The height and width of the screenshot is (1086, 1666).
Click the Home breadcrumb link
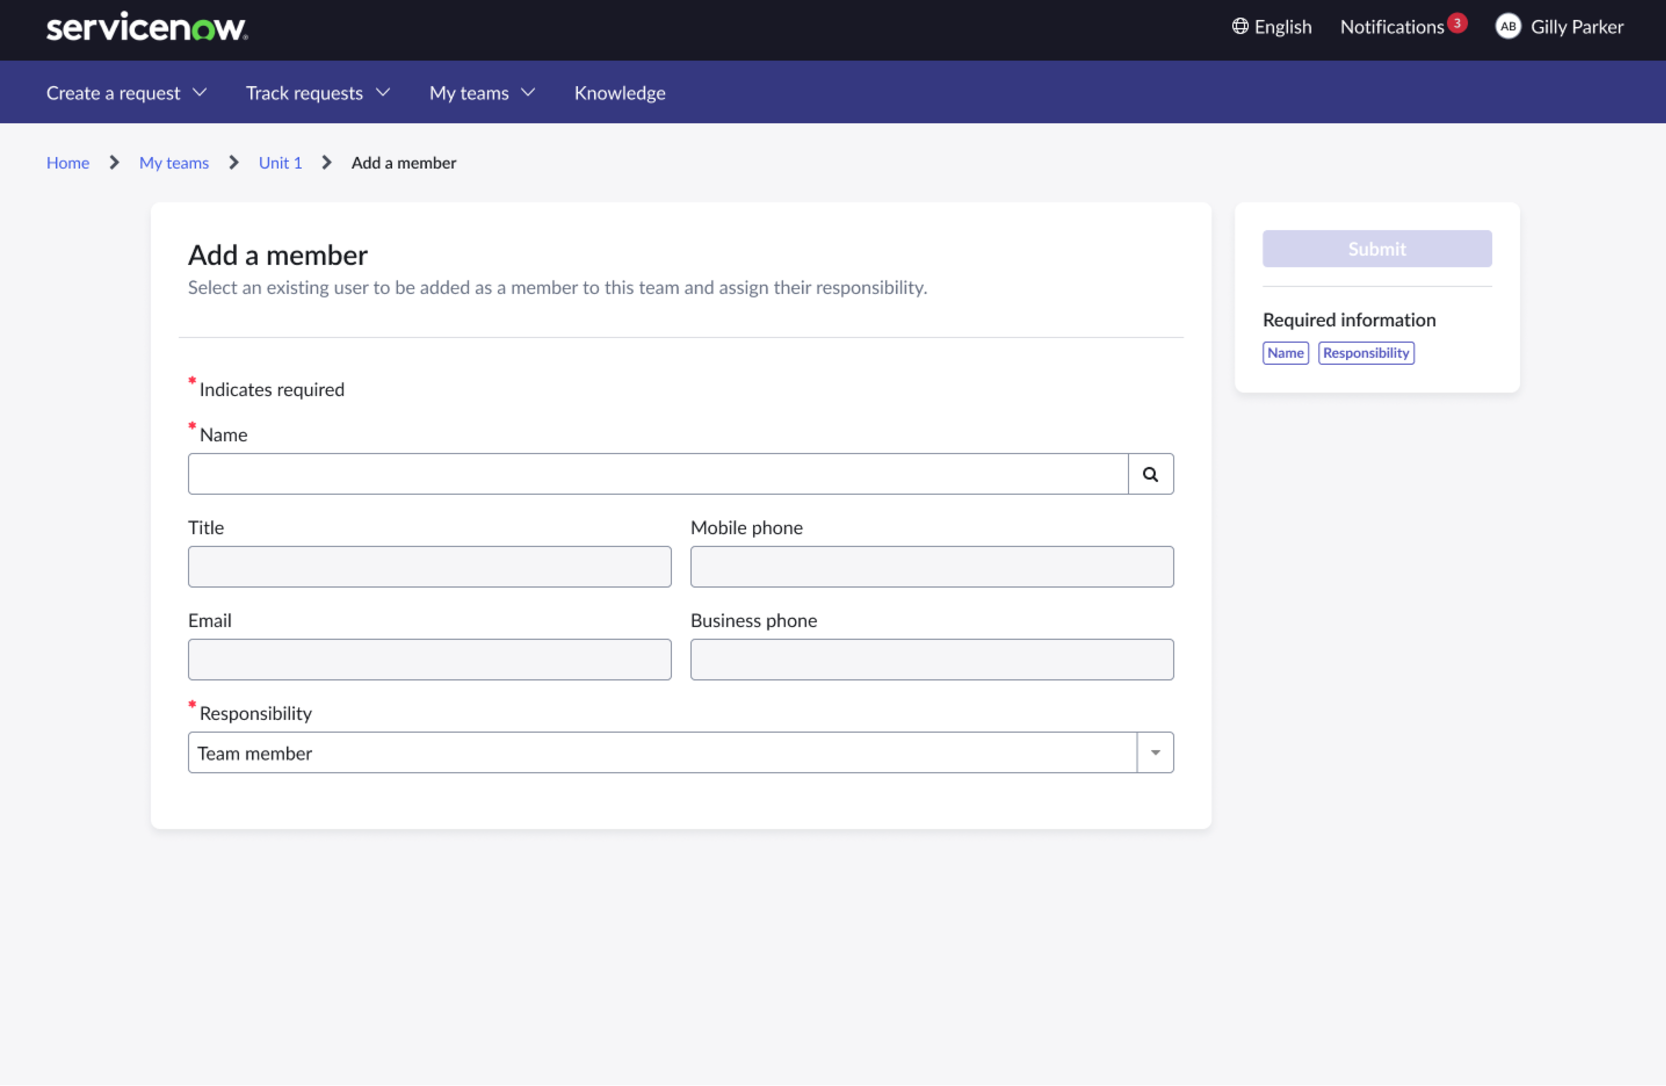[x=68, y=163]
